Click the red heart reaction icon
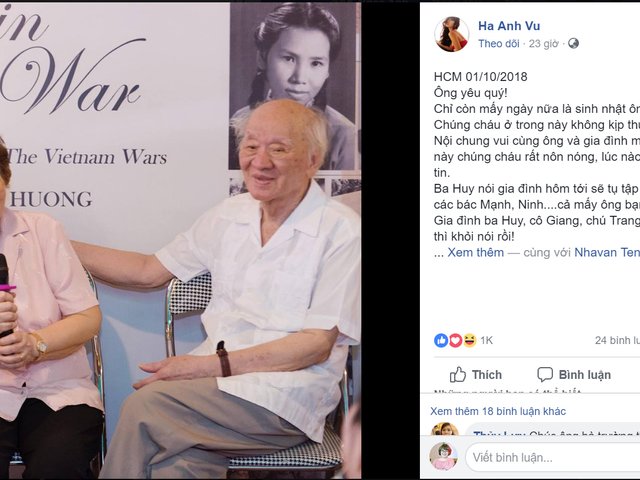This screenshot has width=640, height=480. tap(456, 340)
